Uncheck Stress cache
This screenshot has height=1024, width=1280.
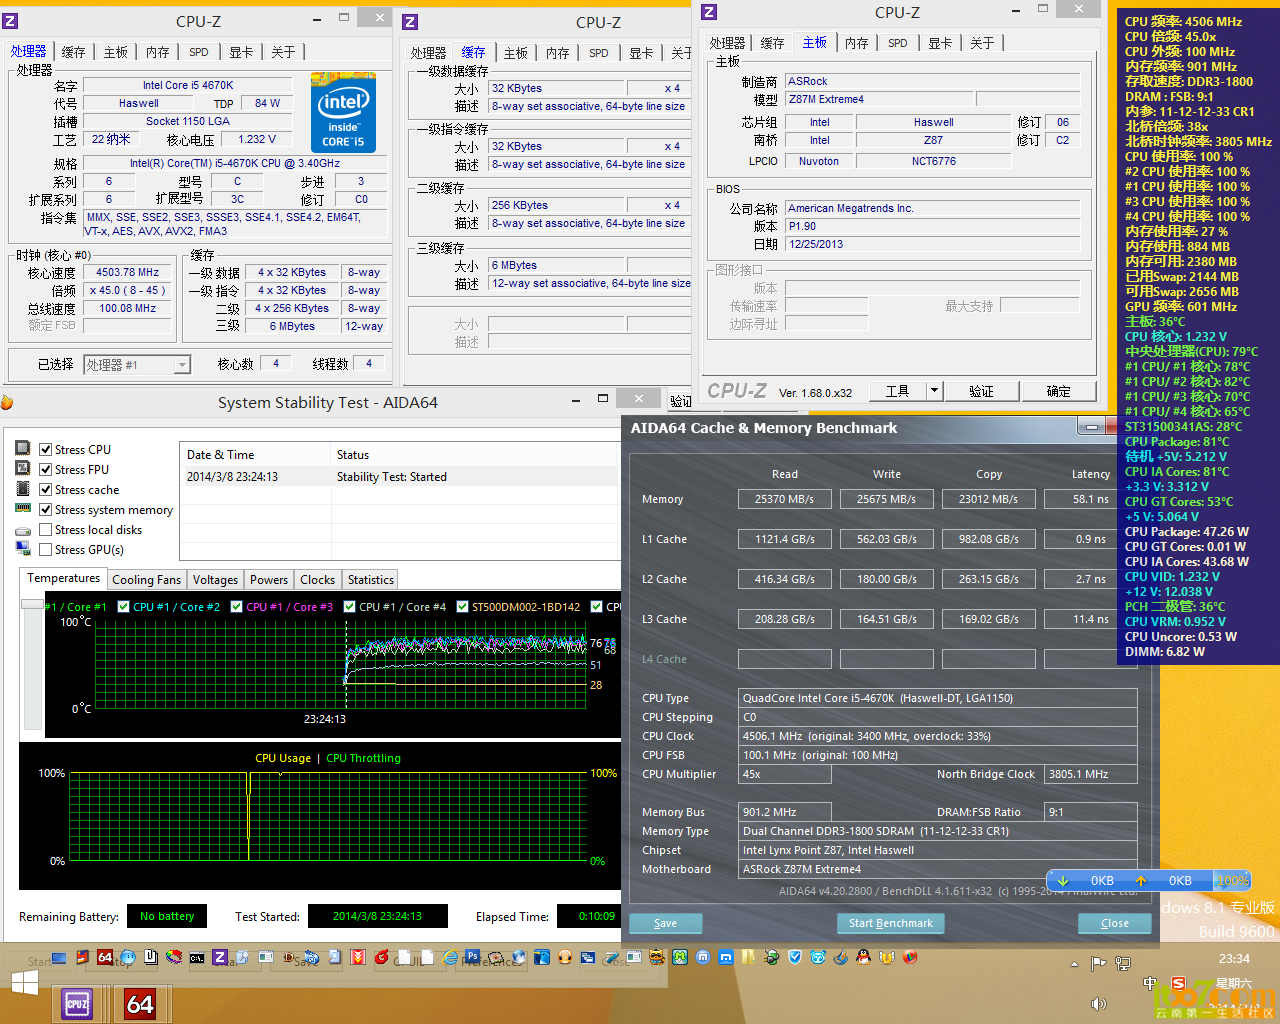45,489
